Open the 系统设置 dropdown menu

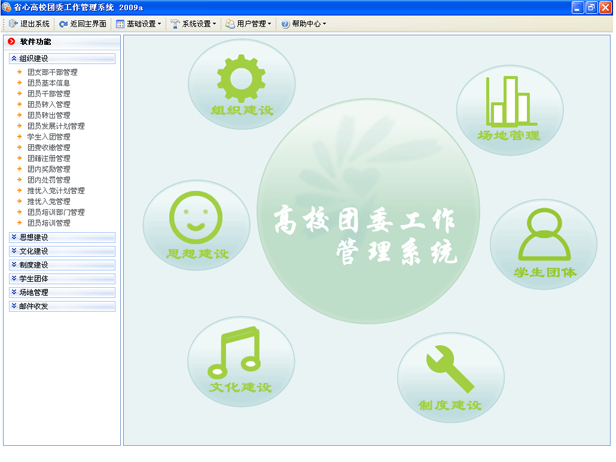point(193,23)
